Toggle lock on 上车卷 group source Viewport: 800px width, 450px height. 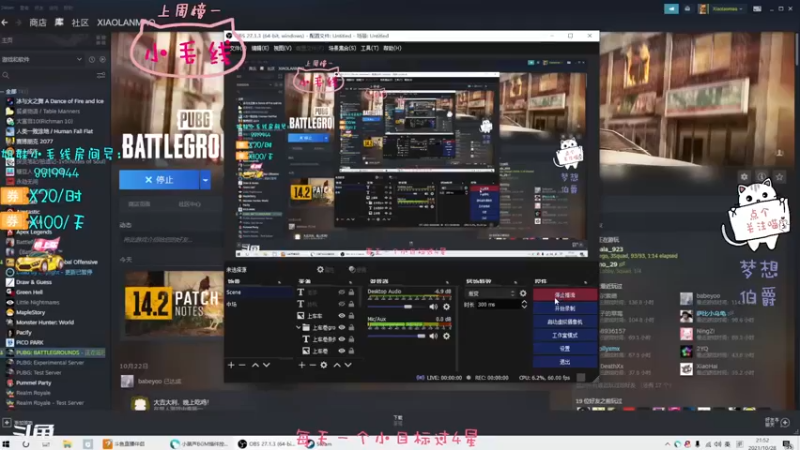pos(351,328)
